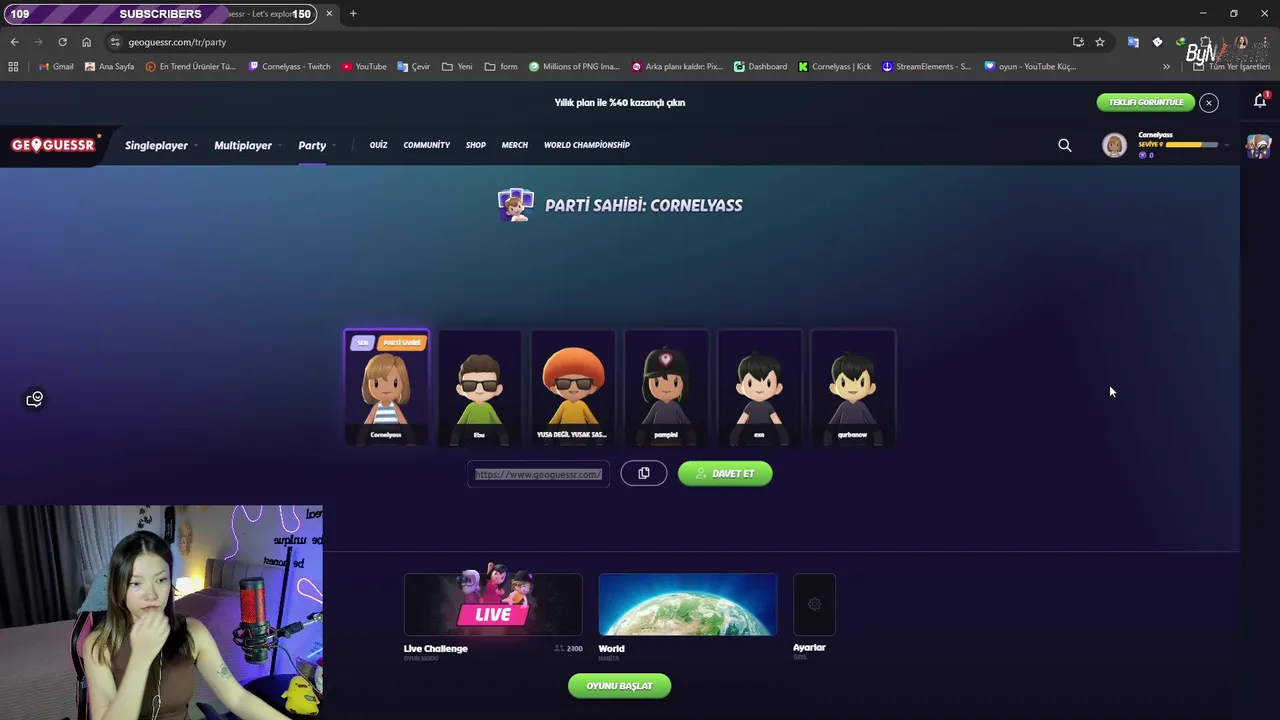Click the party invite link field
This screenshot has width=1280, height=720.
point(539,474)
